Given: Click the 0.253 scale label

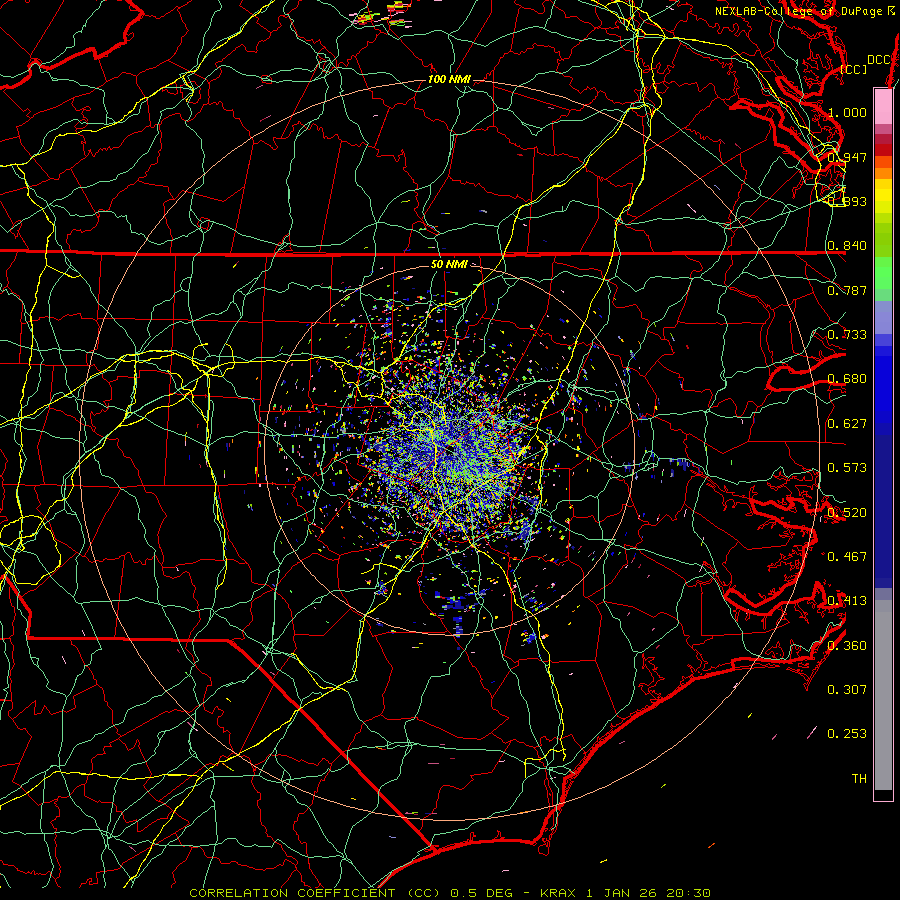Looking at the screenshot, I should (x=847, y=734).
